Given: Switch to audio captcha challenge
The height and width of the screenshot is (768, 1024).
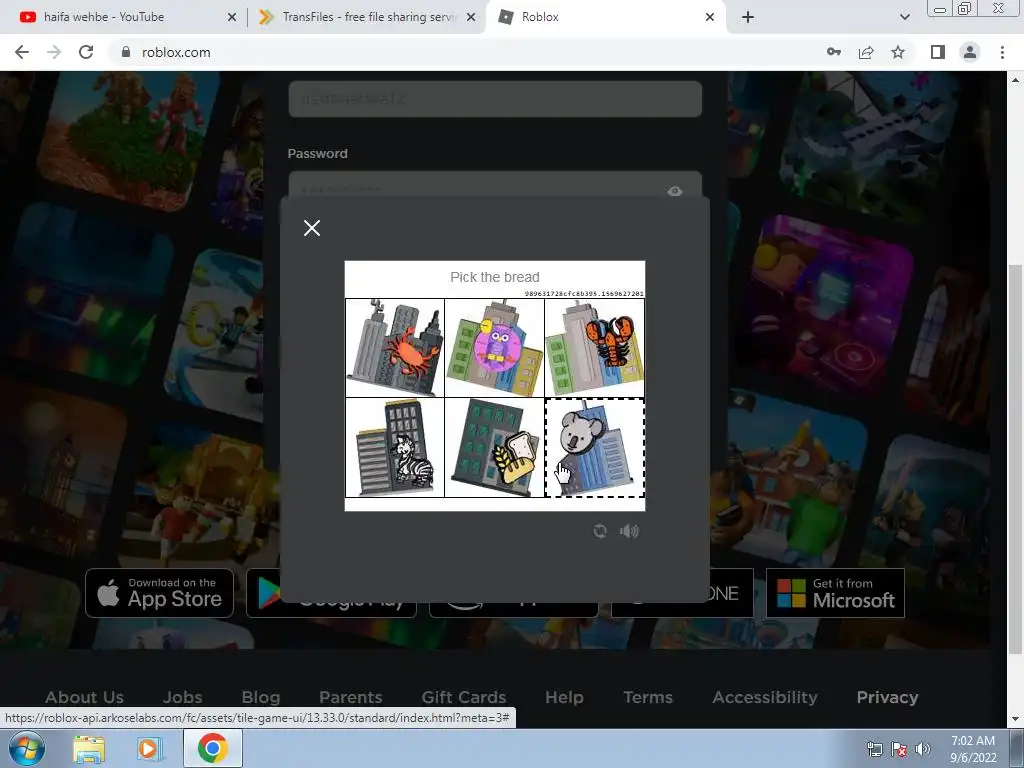Looking at the screenshot, I should pyautogui.click(x=629, y=531).
